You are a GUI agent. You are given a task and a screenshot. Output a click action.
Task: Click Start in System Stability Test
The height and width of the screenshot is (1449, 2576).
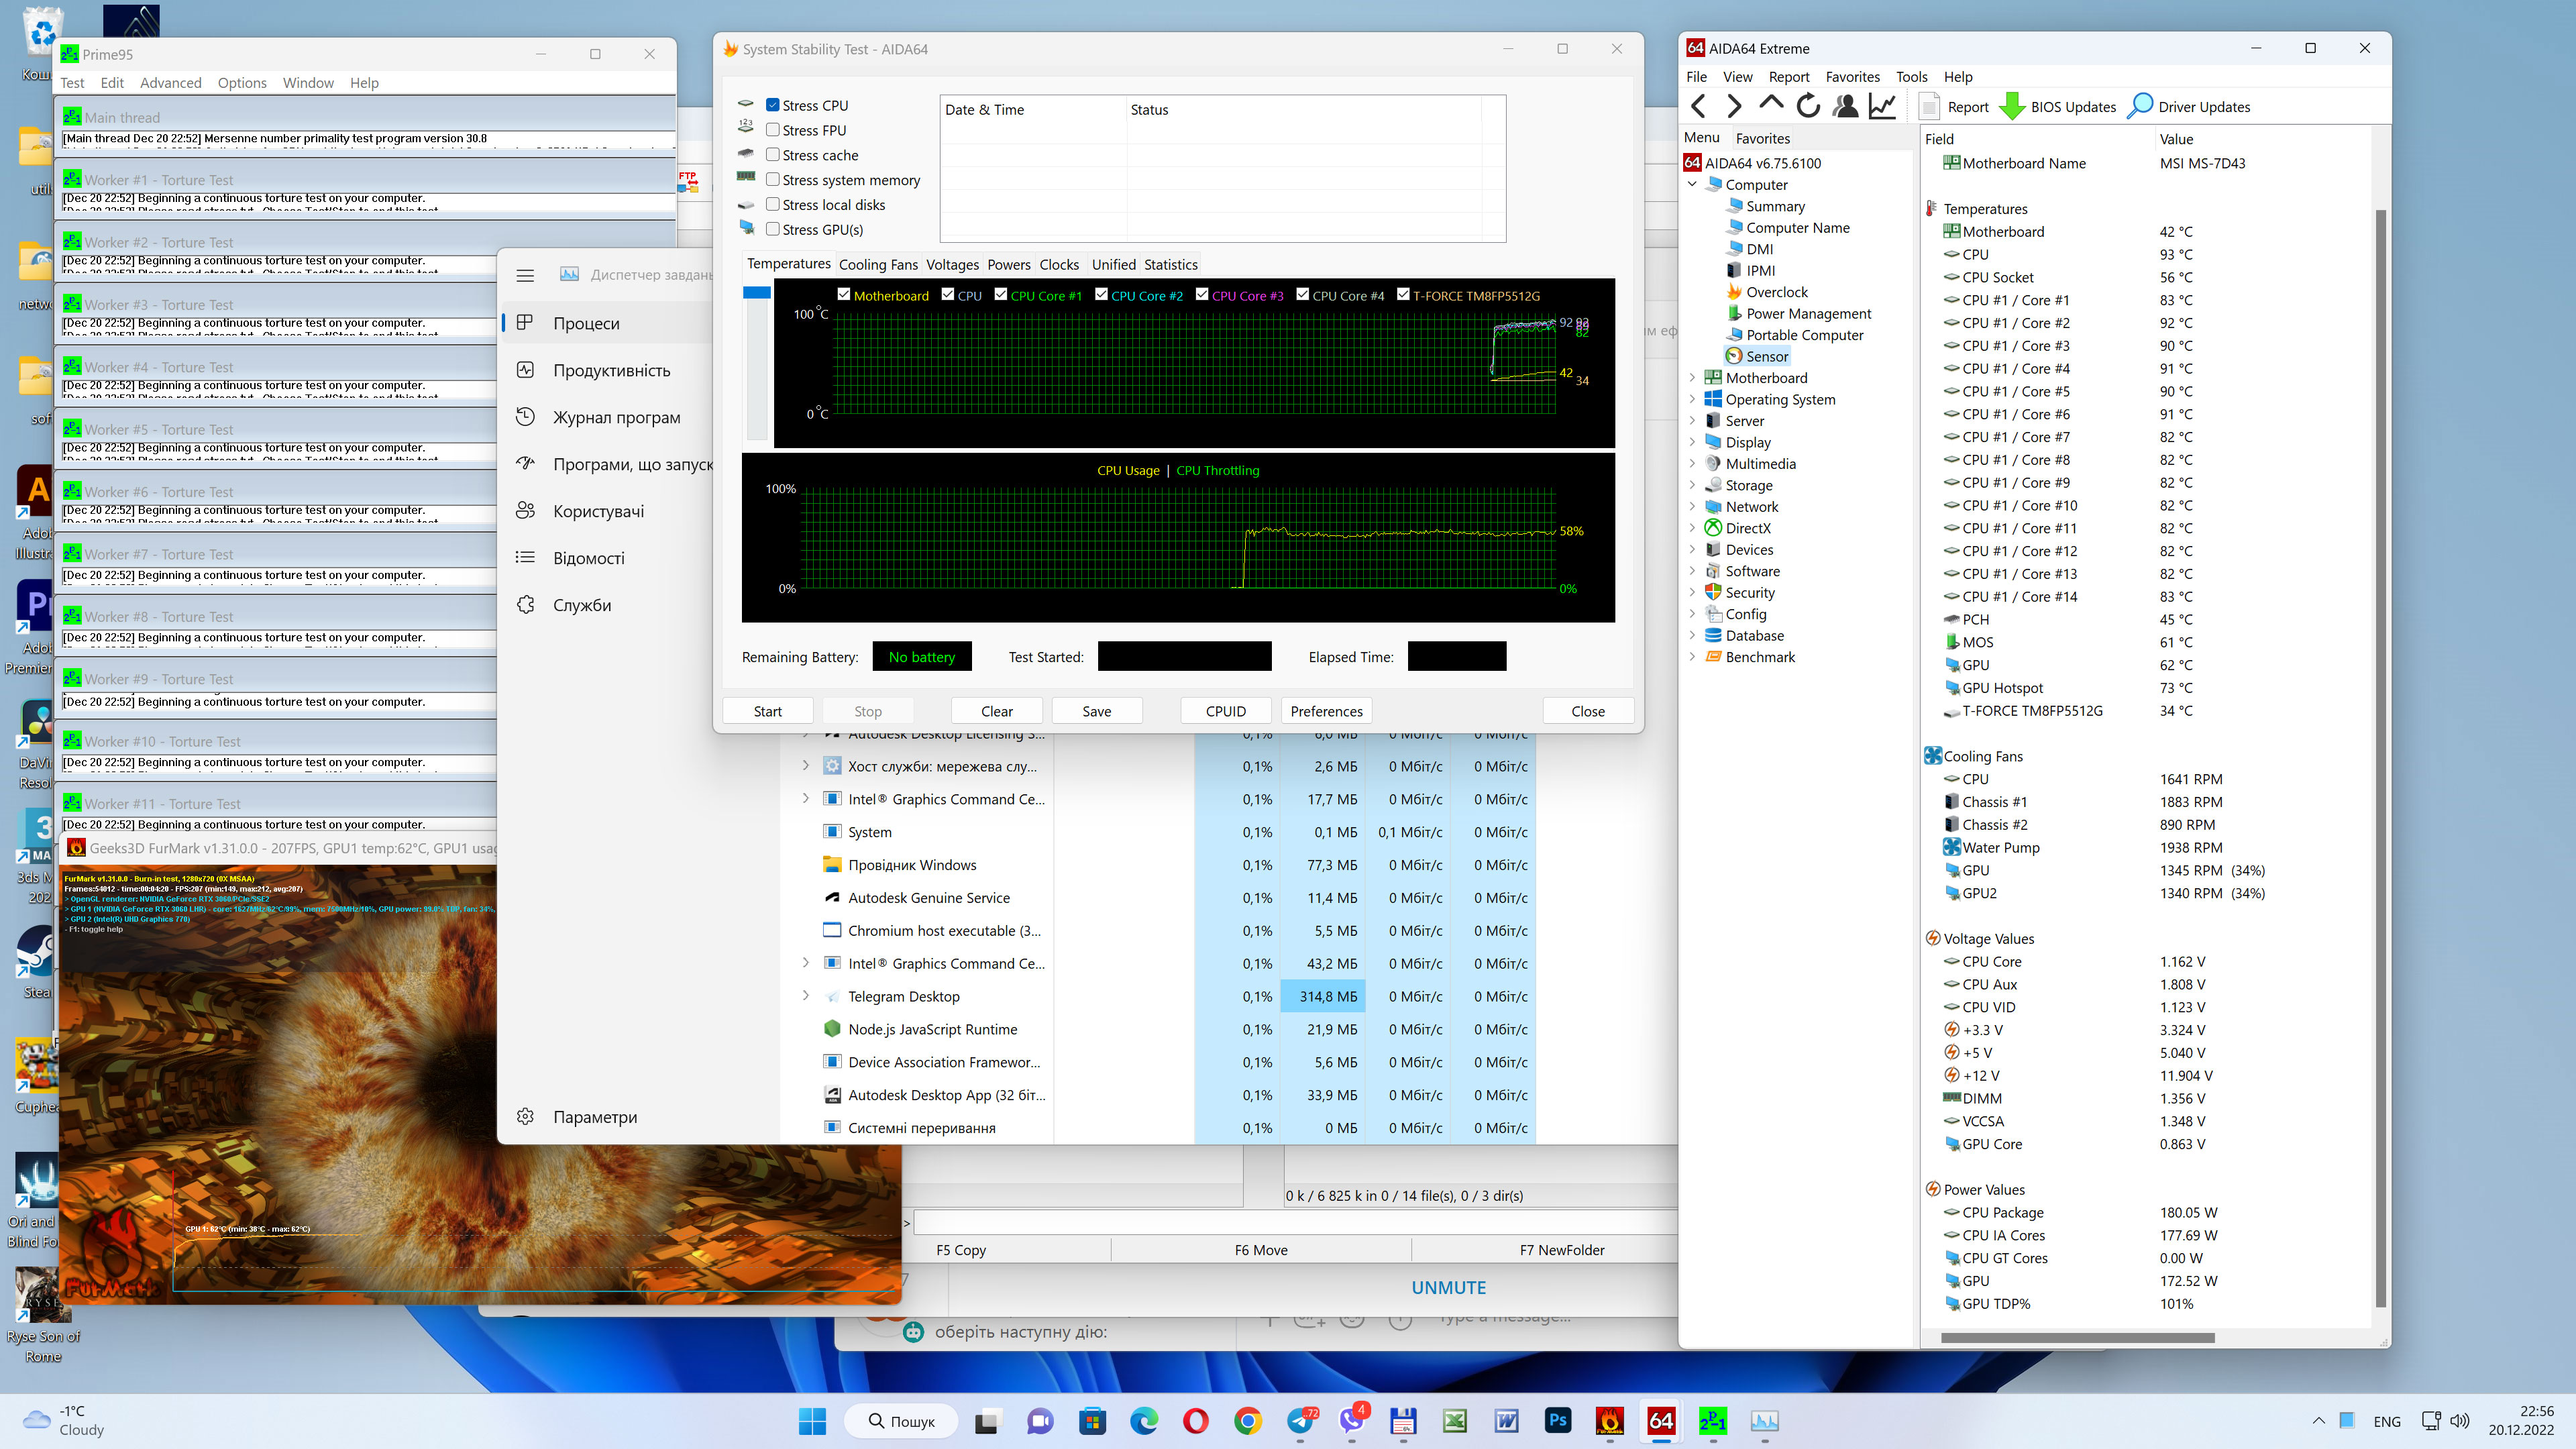[768, 711]
